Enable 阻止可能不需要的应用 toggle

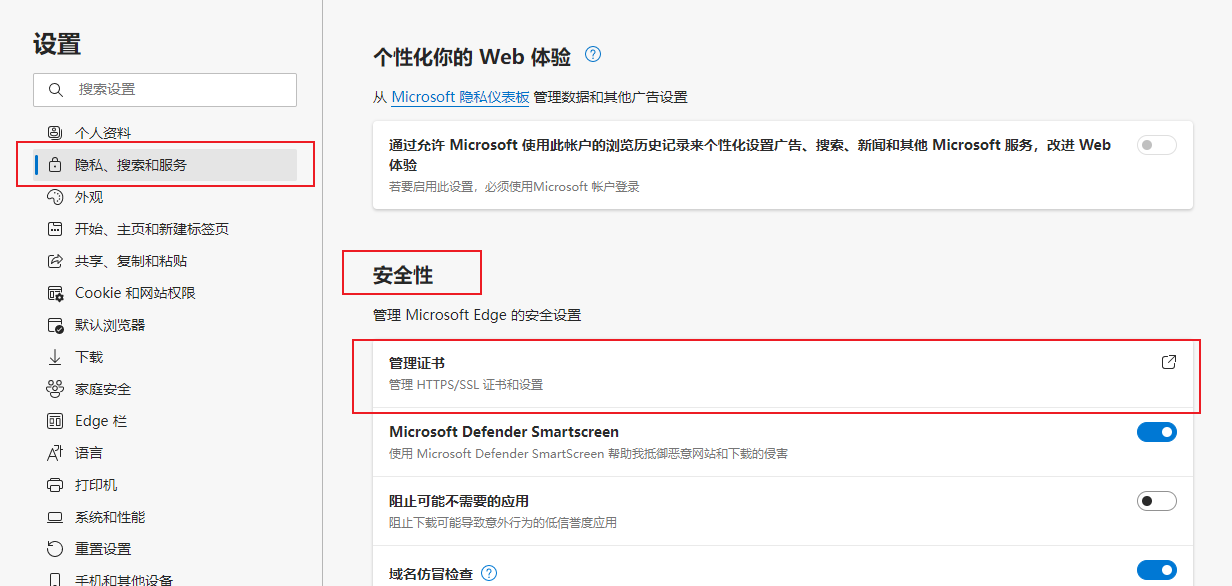pos(1156,501)
